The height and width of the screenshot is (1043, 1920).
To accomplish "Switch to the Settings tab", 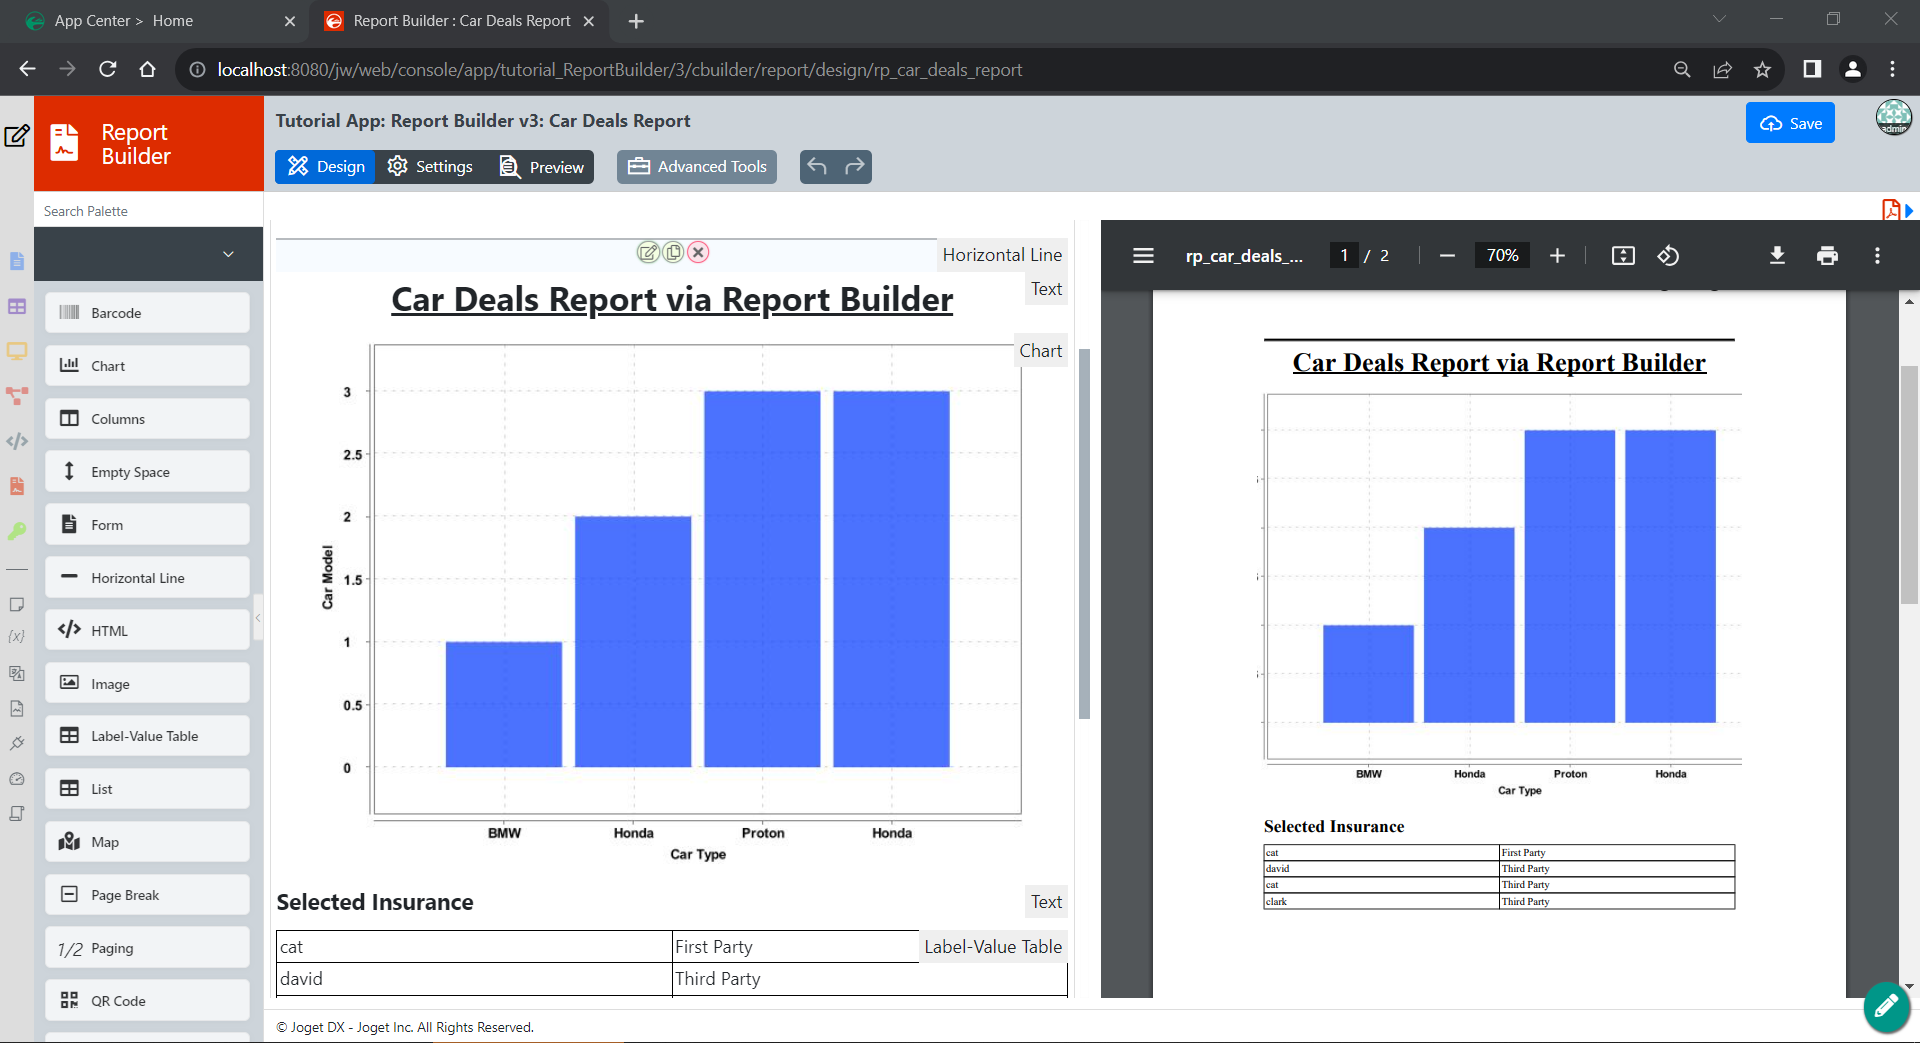I will pyautogui.click(x=431, y=167).
